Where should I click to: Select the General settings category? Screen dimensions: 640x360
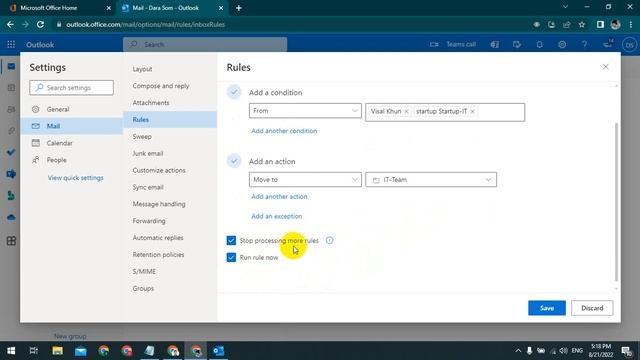[x=71, y=109]
